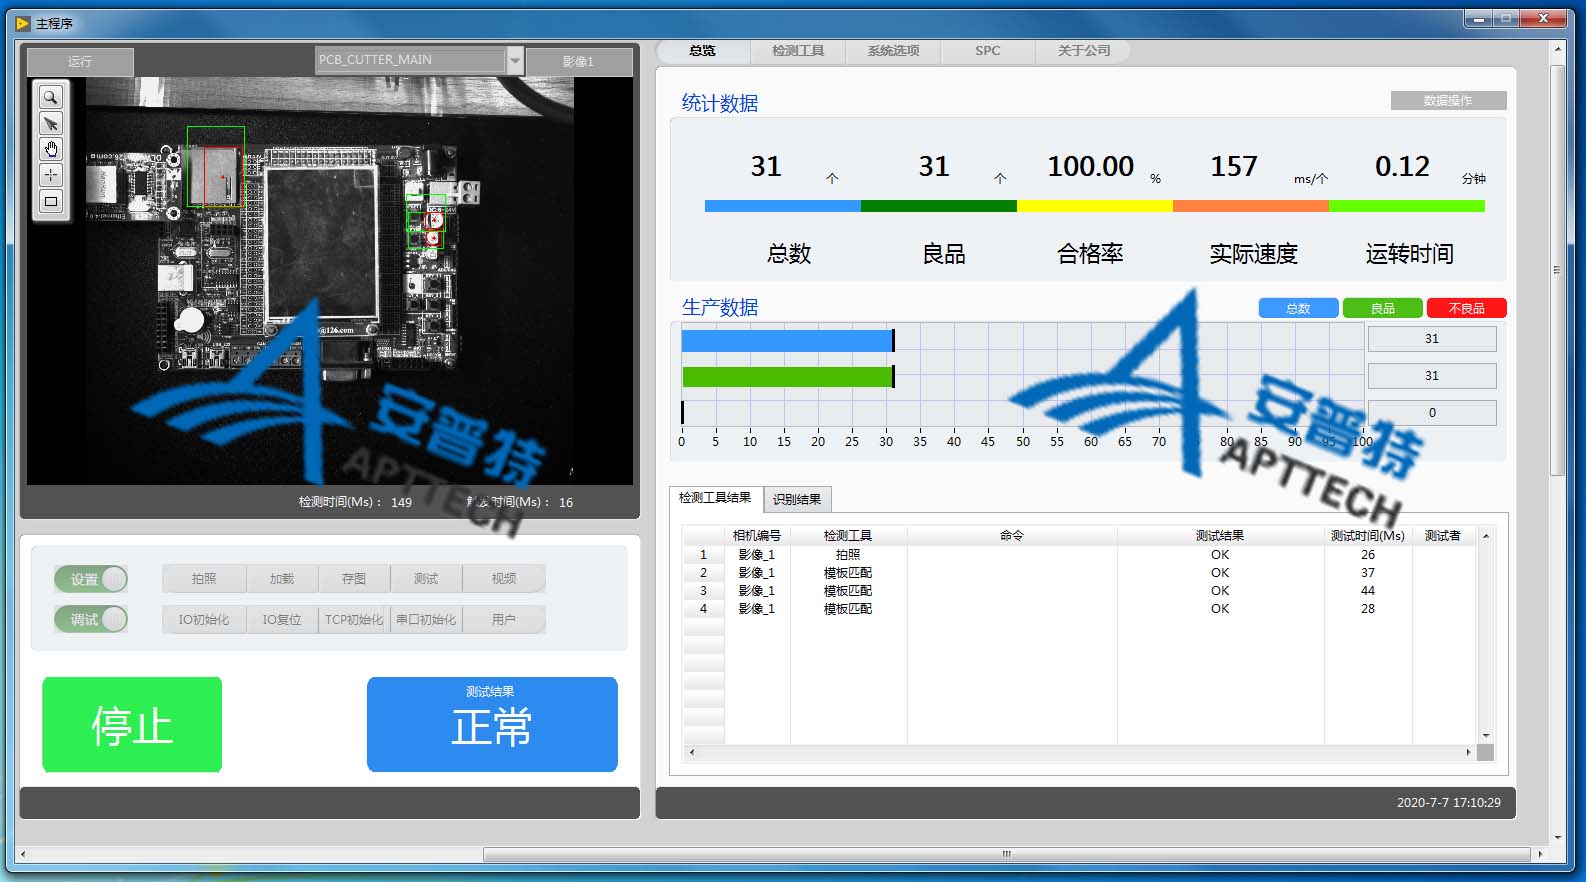Select the arrow pointer tool
Screen dimensions: 1586x882
50,123
